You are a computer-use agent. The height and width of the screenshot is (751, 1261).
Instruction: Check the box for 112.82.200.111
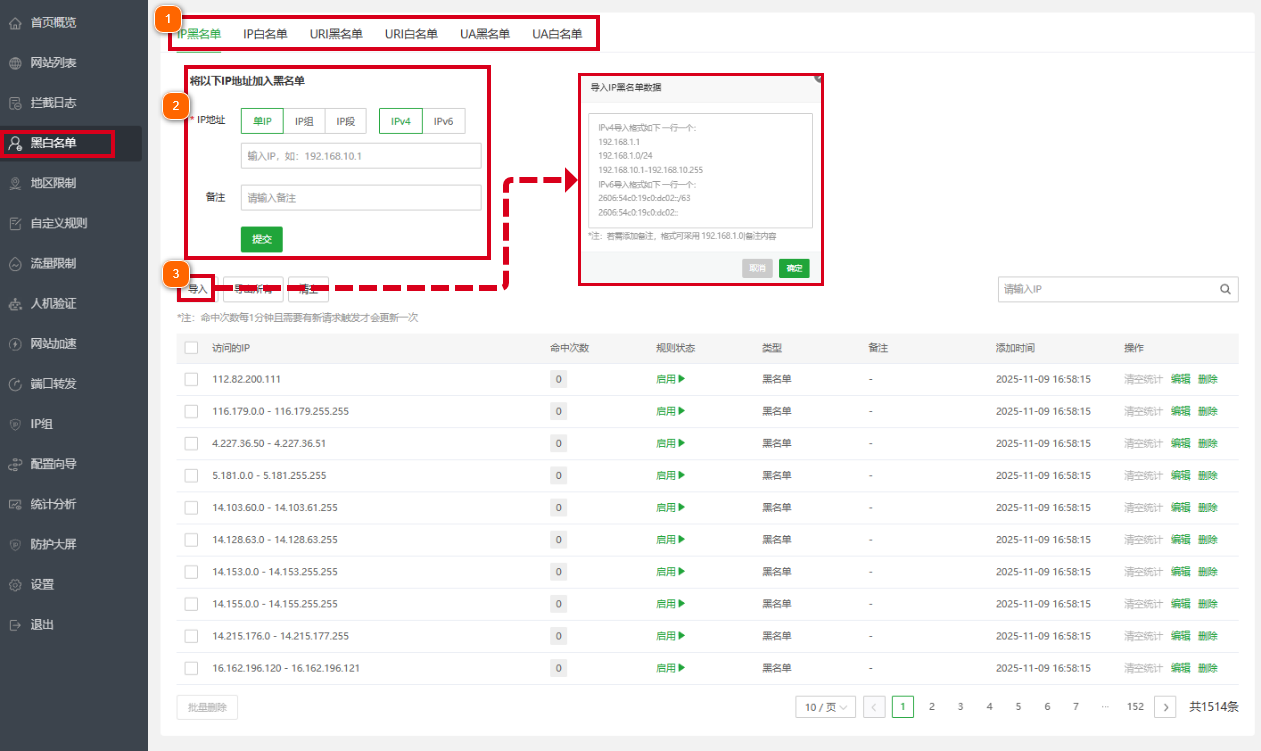192,380
